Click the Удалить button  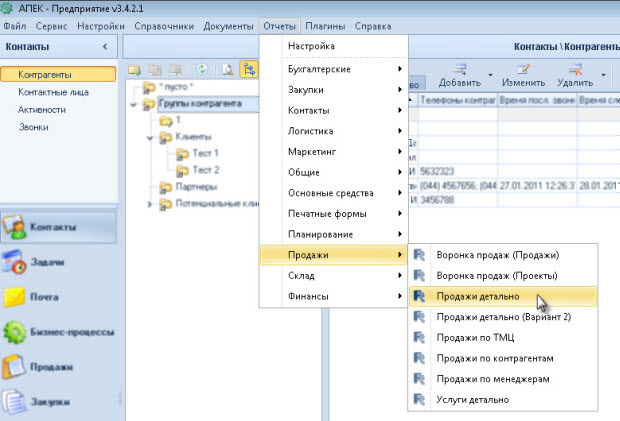574,75
